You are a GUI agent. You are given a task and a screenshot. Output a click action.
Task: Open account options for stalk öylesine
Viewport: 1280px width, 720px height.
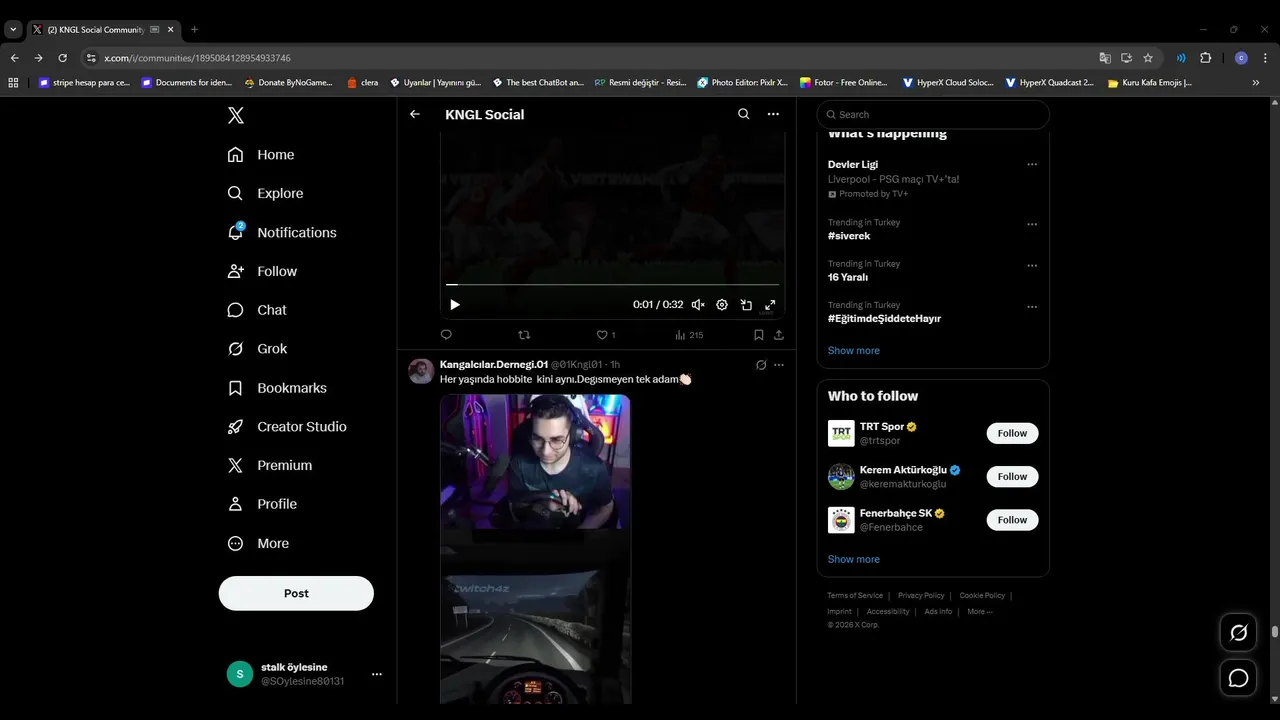[377, 674]
